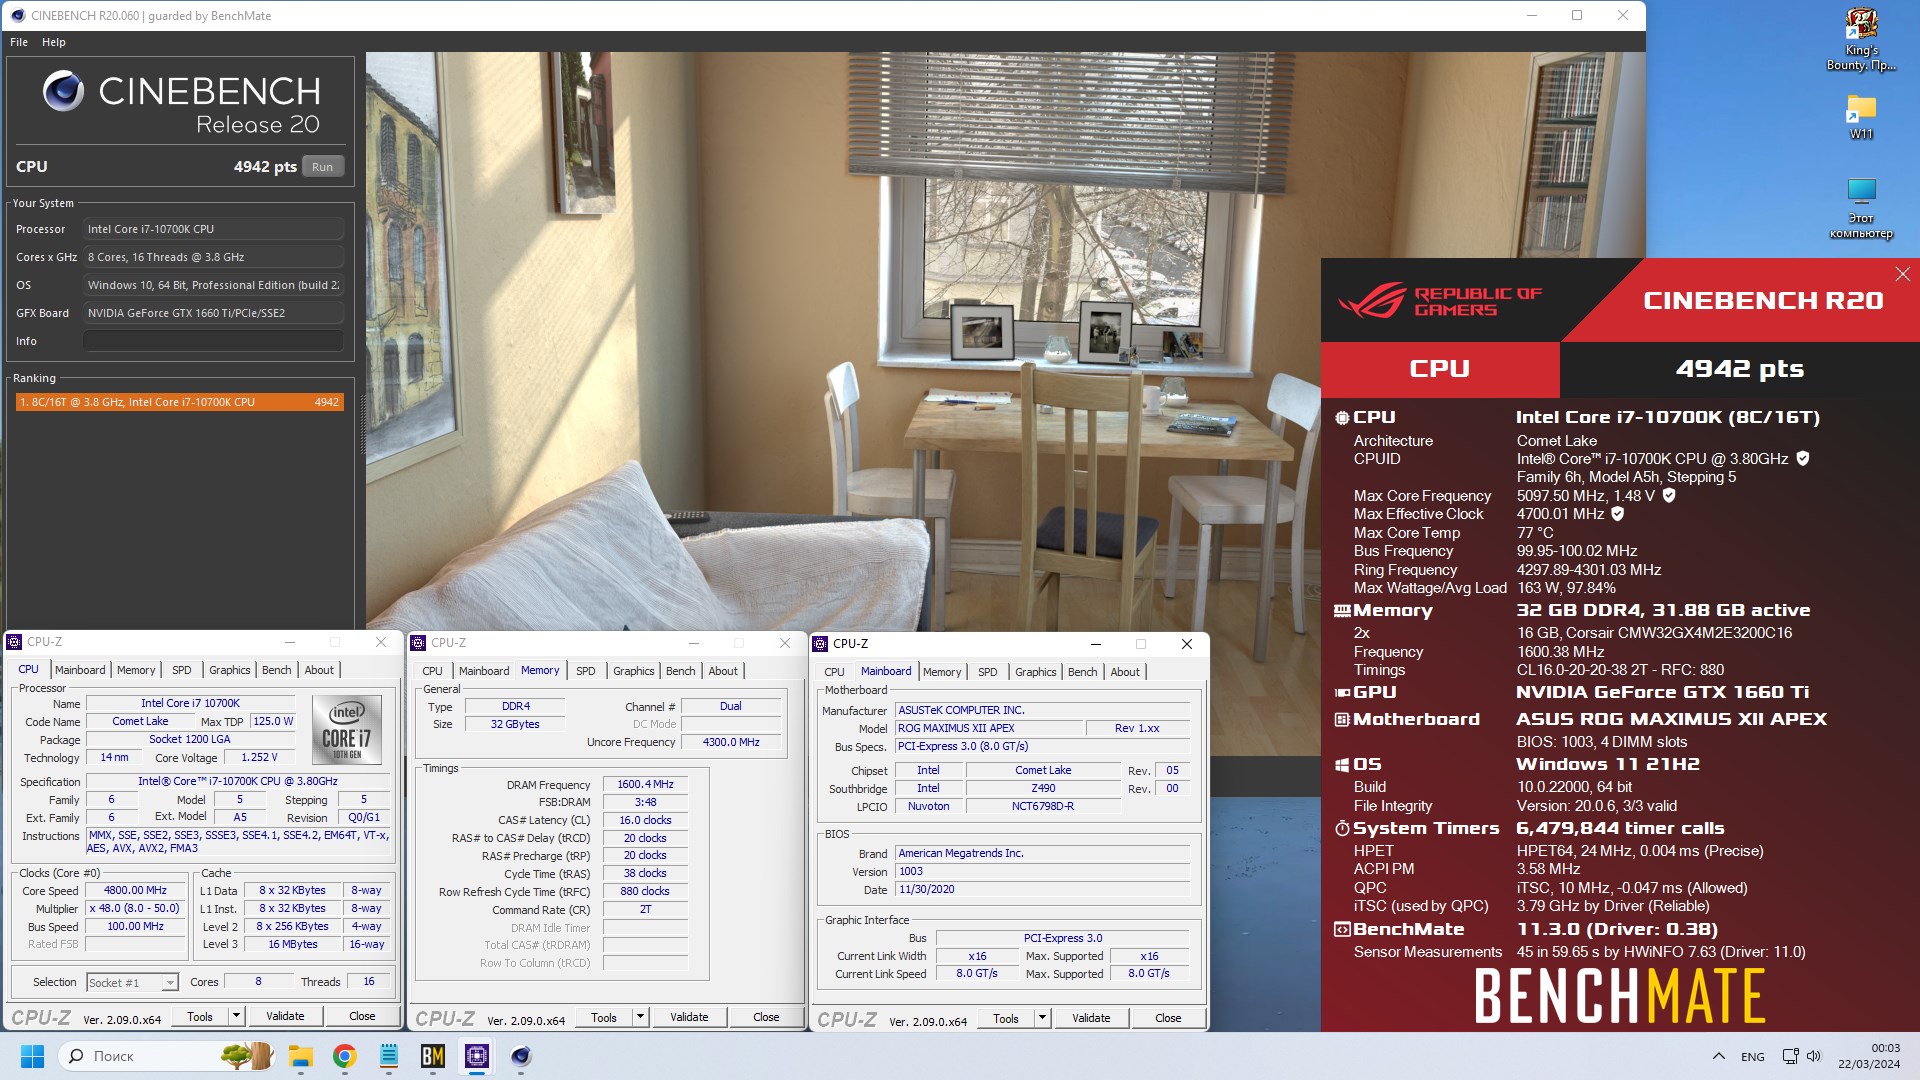This screenshot has height=1080, width=1920.
Task: Open the Help menu in Cinebench
Action: (x=54, y=42)
